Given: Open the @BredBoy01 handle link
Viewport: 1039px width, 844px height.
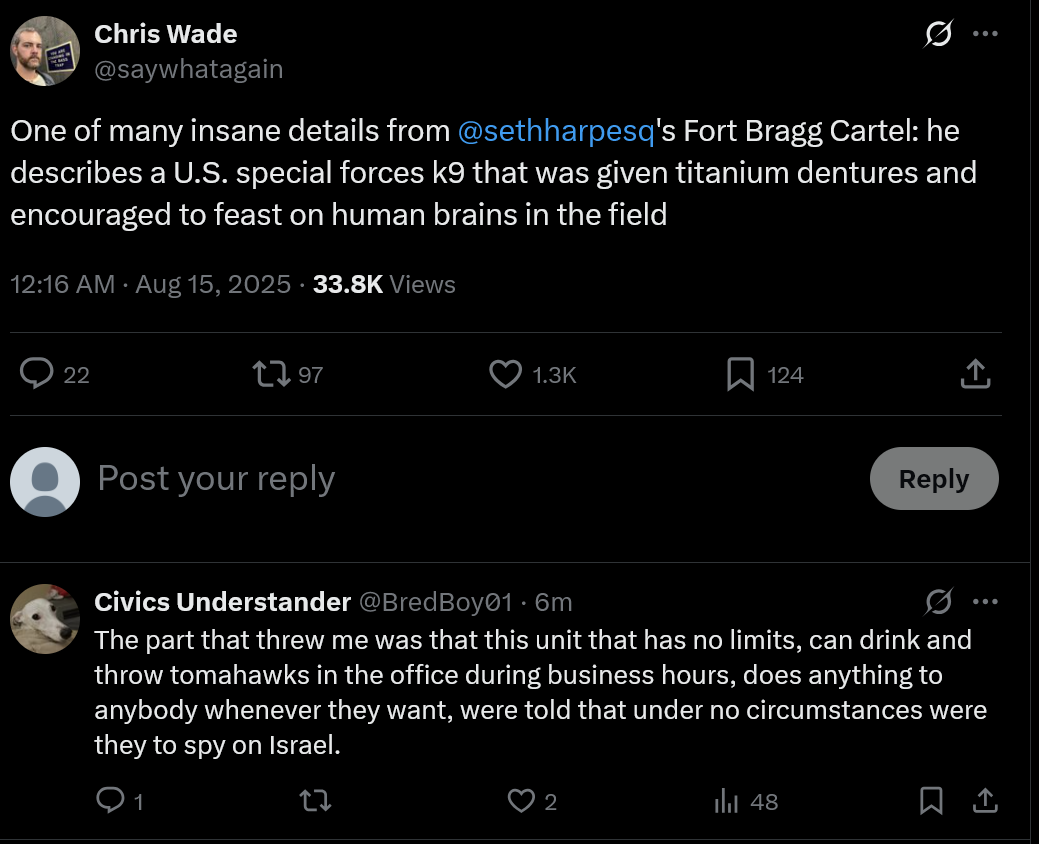Looking at the screenshot, I should (435, 602).
